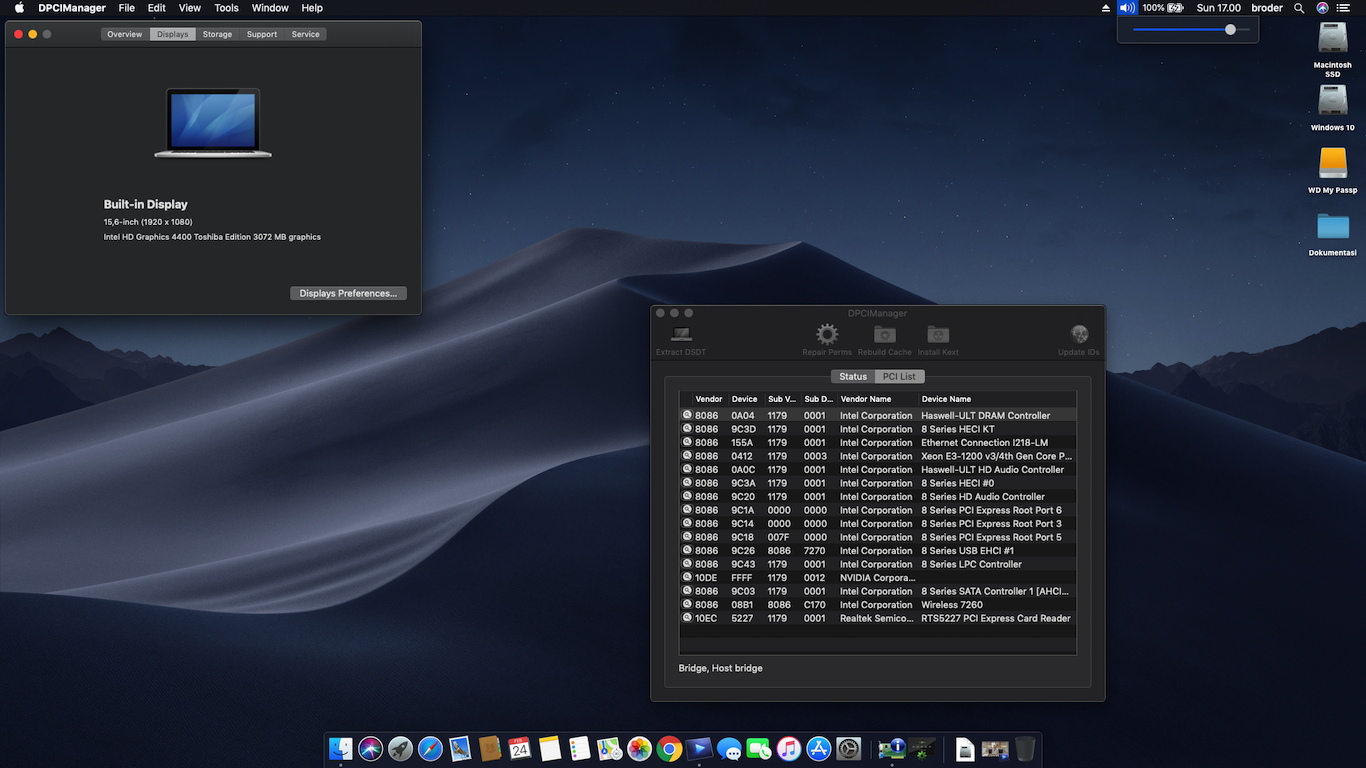
Task: Open the Window menu
Action: [270, 8]
